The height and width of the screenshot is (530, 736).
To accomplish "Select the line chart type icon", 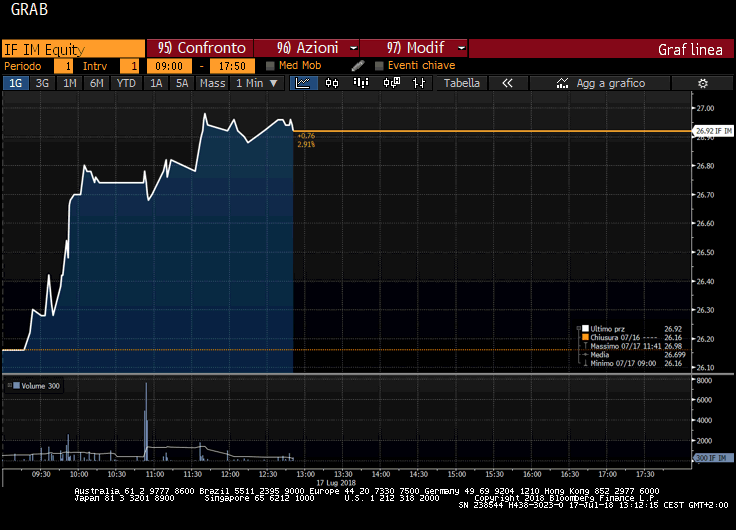I will pos(303,83).
